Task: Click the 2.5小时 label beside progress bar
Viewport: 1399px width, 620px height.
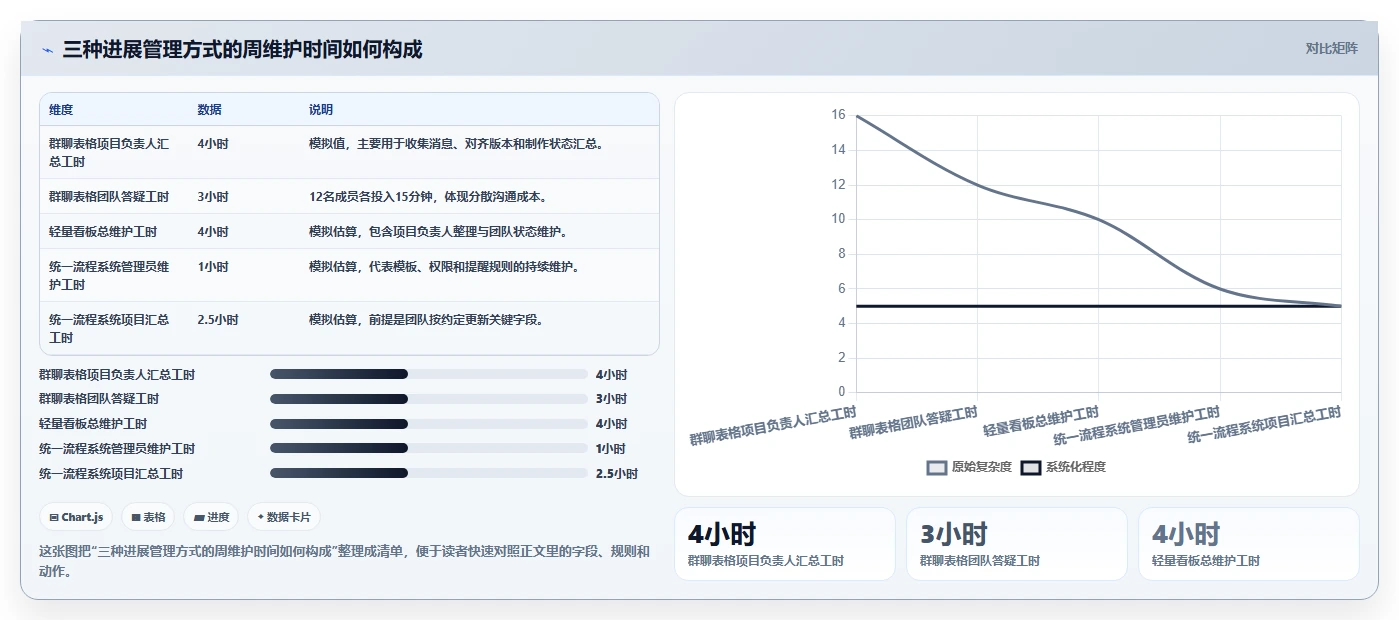Action: [x=616, y=473]
